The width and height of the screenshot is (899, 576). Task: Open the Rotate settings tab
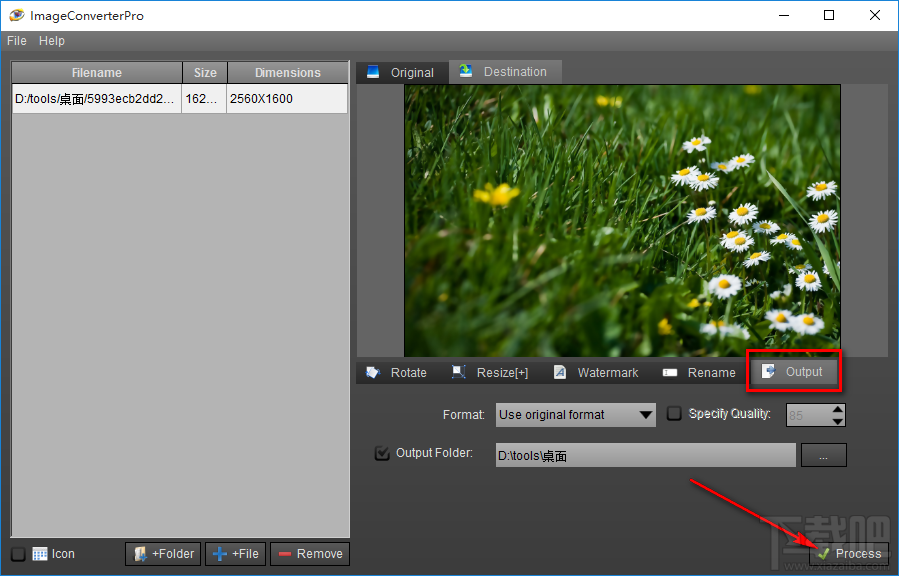tap(397, 373)
